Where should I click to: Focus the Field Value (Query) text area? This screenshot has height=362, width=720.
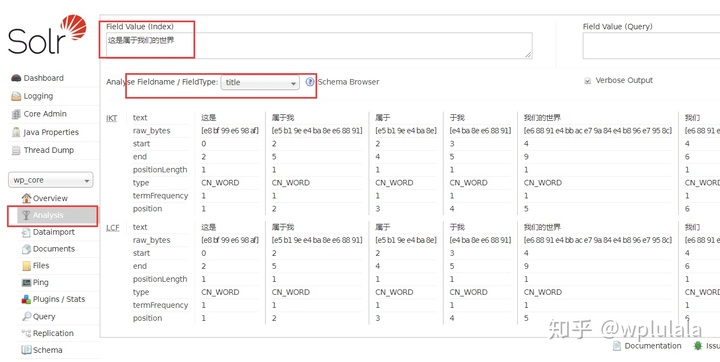pyautogui.click(x=651, y=45)
